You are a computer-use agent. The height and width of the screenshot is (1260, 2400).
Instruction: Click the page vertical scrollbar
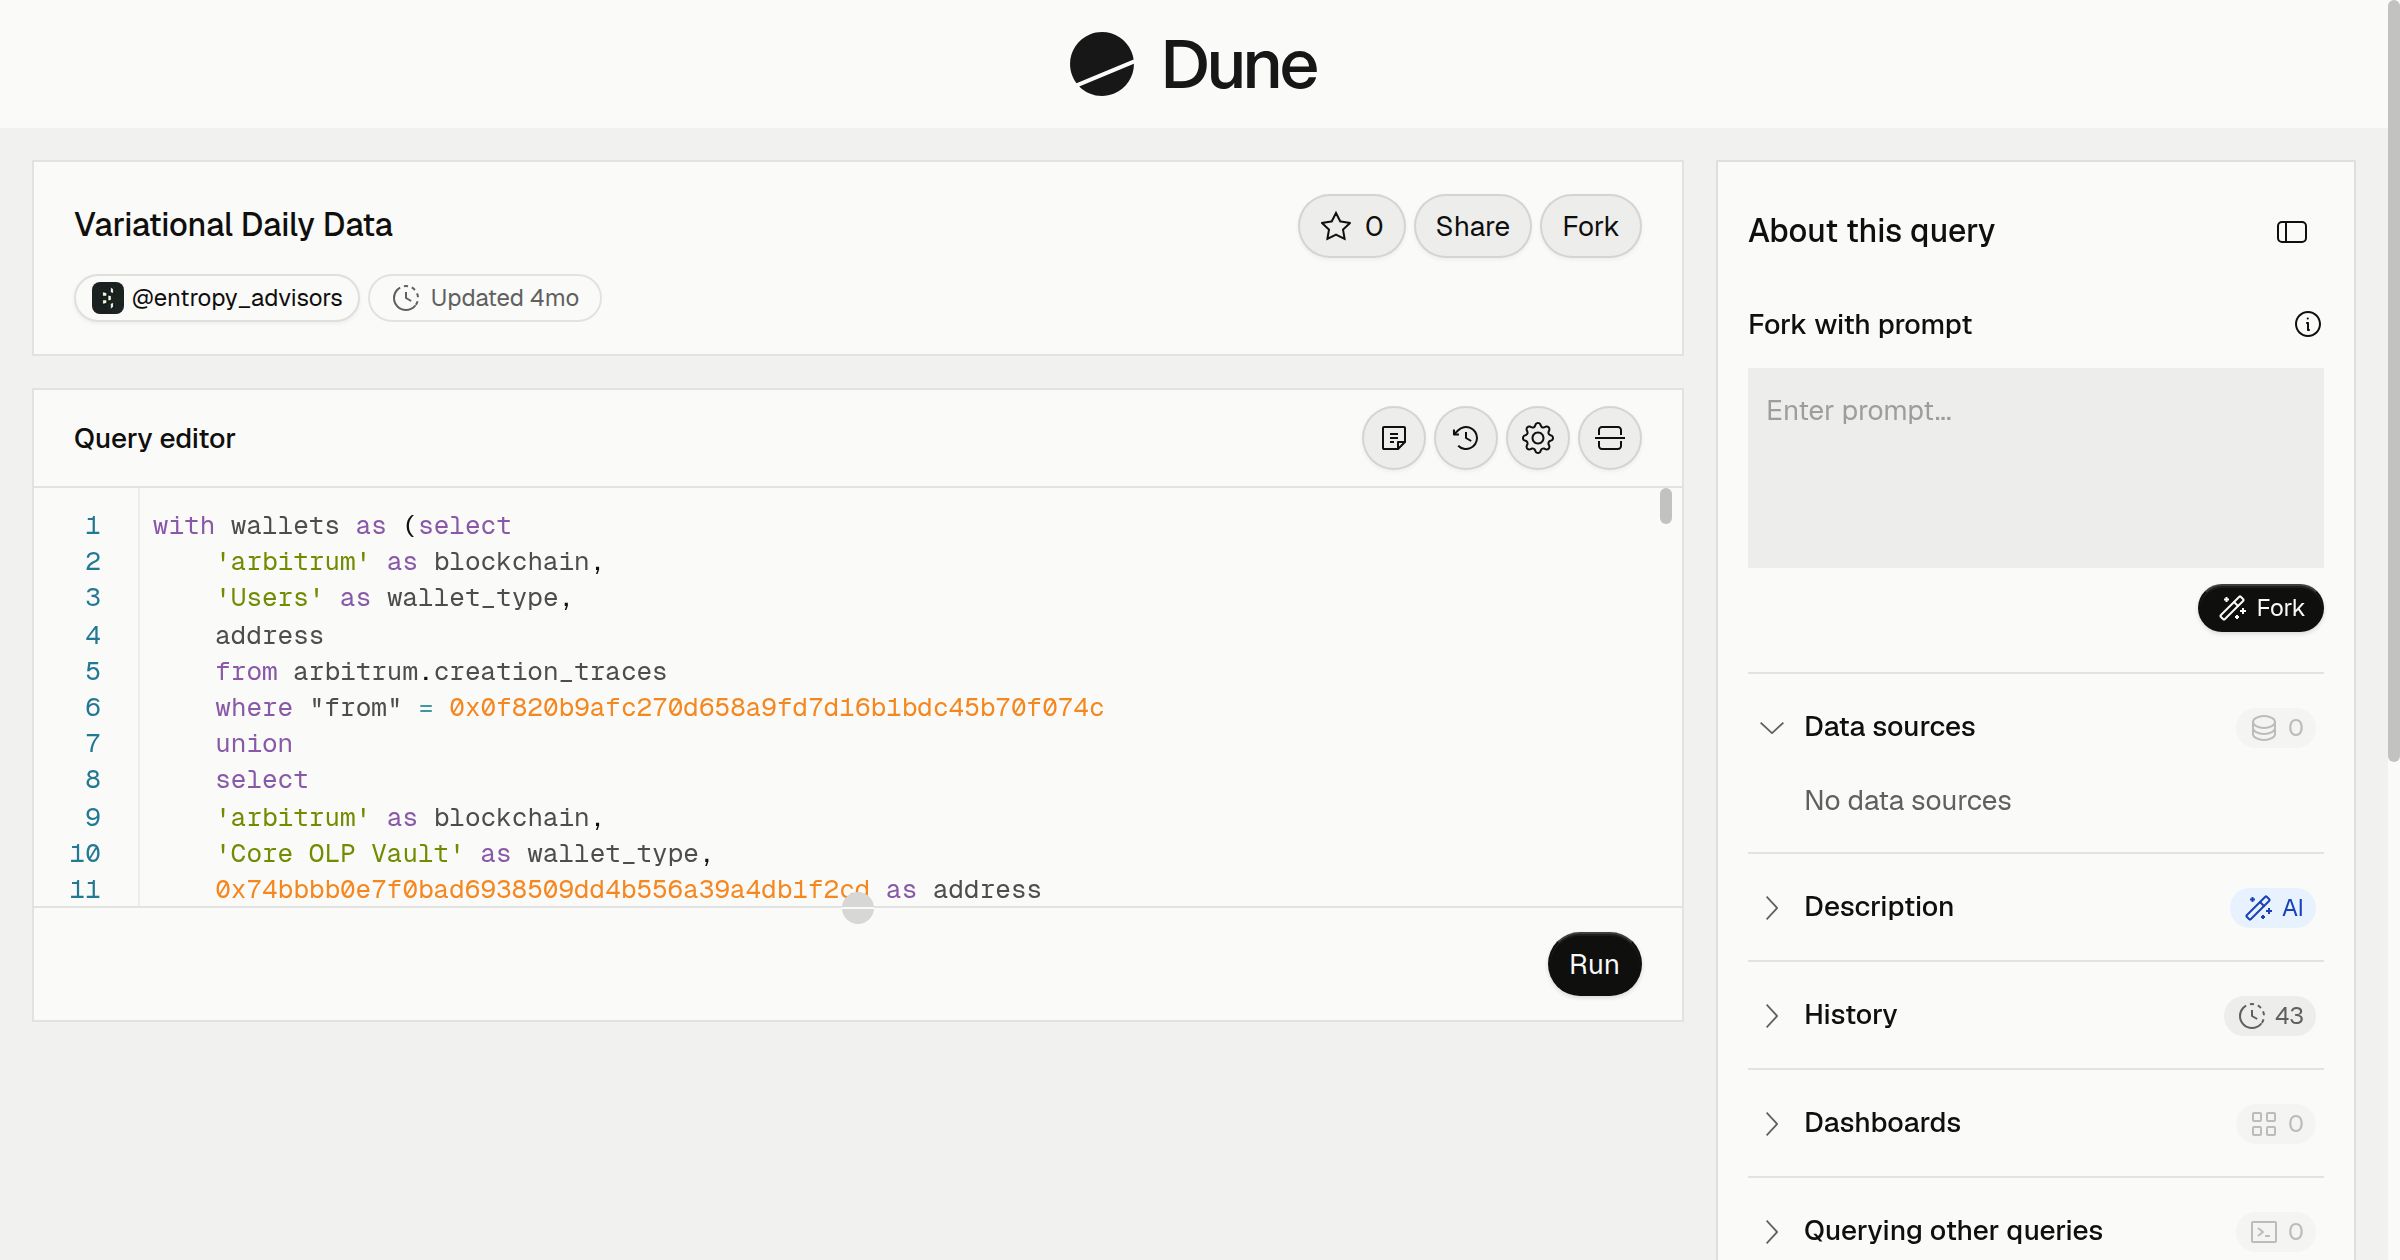(2393, 380)
